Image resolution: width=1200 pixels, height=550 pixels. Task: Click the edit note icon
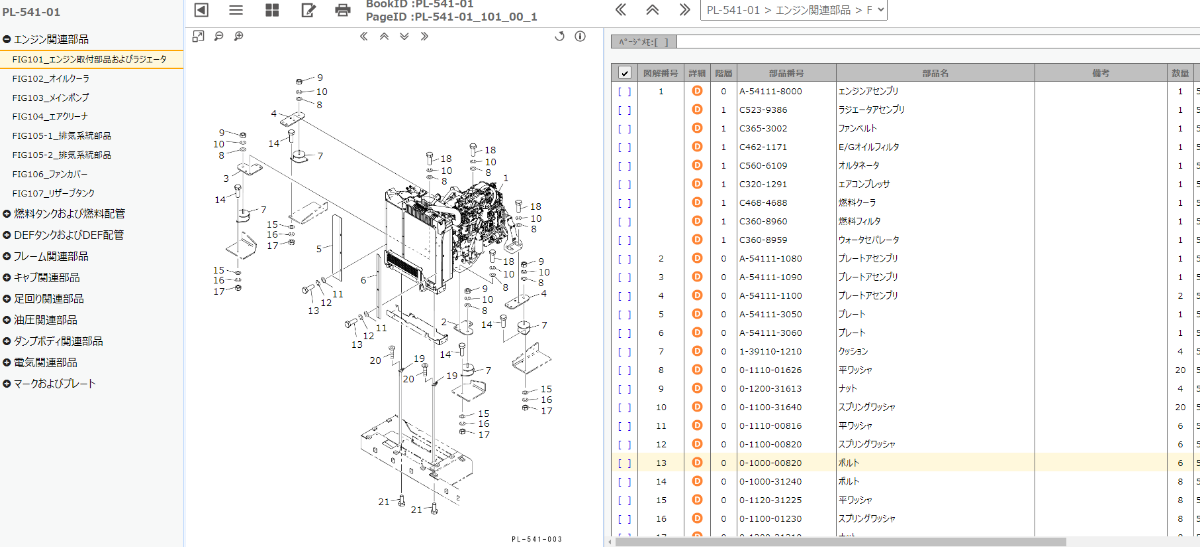coord(308,10)
